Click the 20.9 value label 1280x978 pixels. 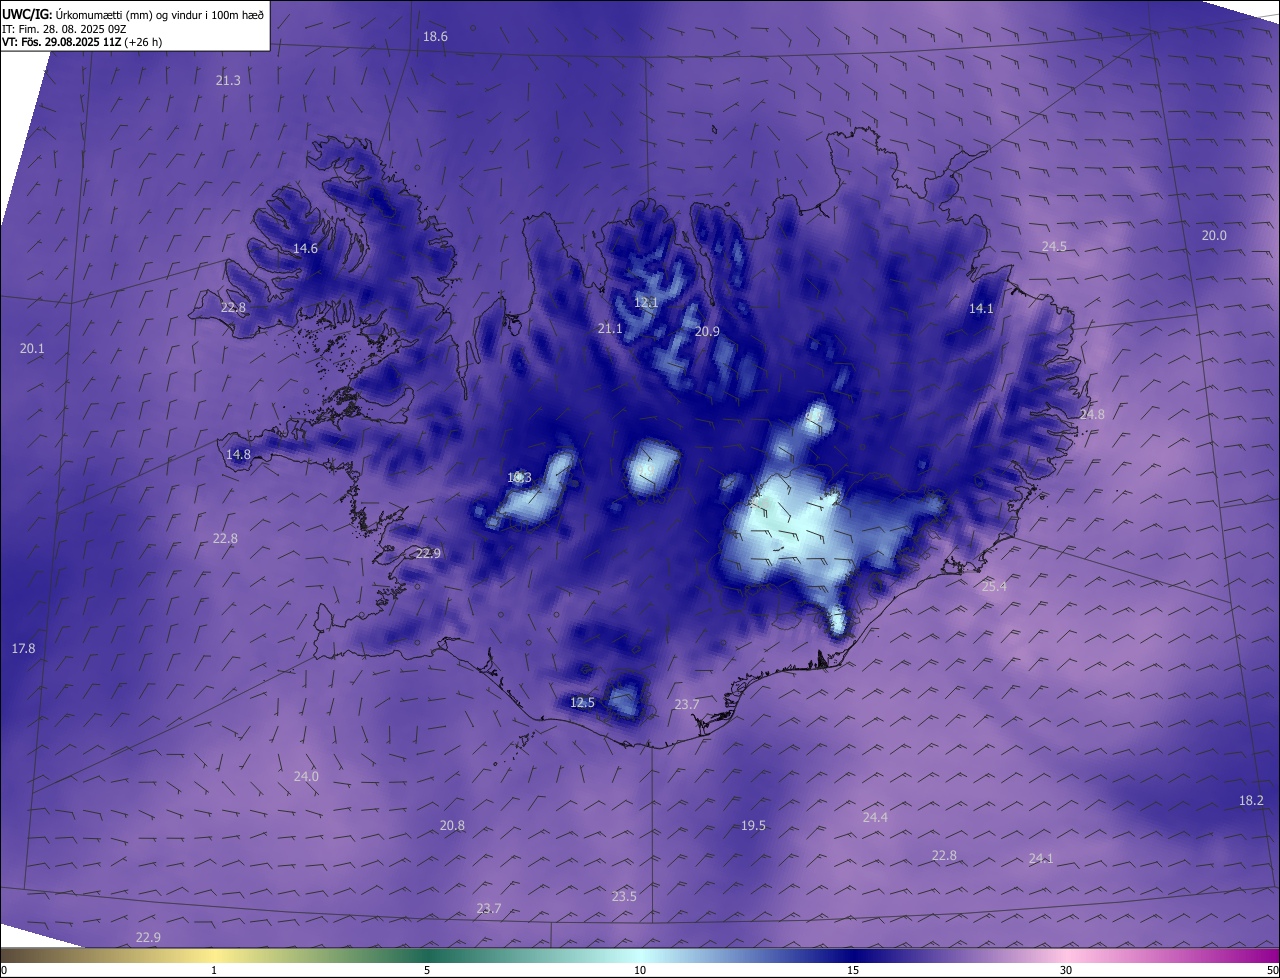tap(707, 331)
